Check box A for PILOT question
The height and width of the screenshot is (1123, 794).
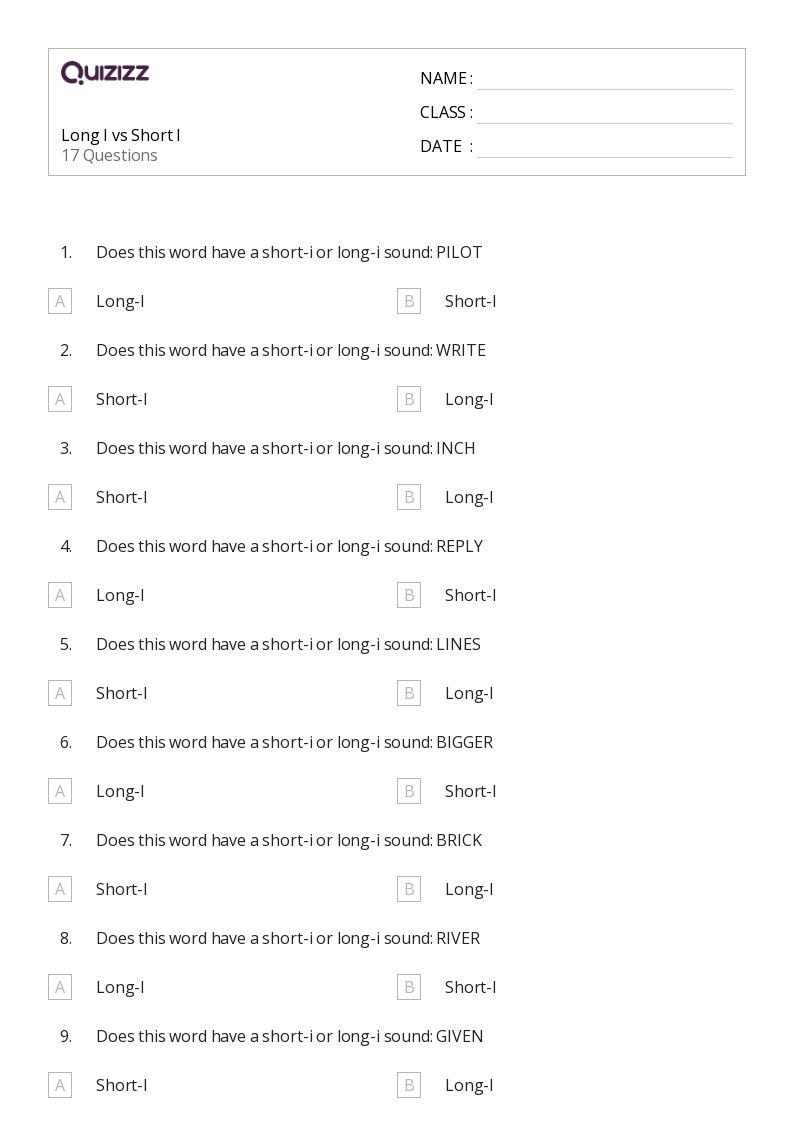pos(60,301)
